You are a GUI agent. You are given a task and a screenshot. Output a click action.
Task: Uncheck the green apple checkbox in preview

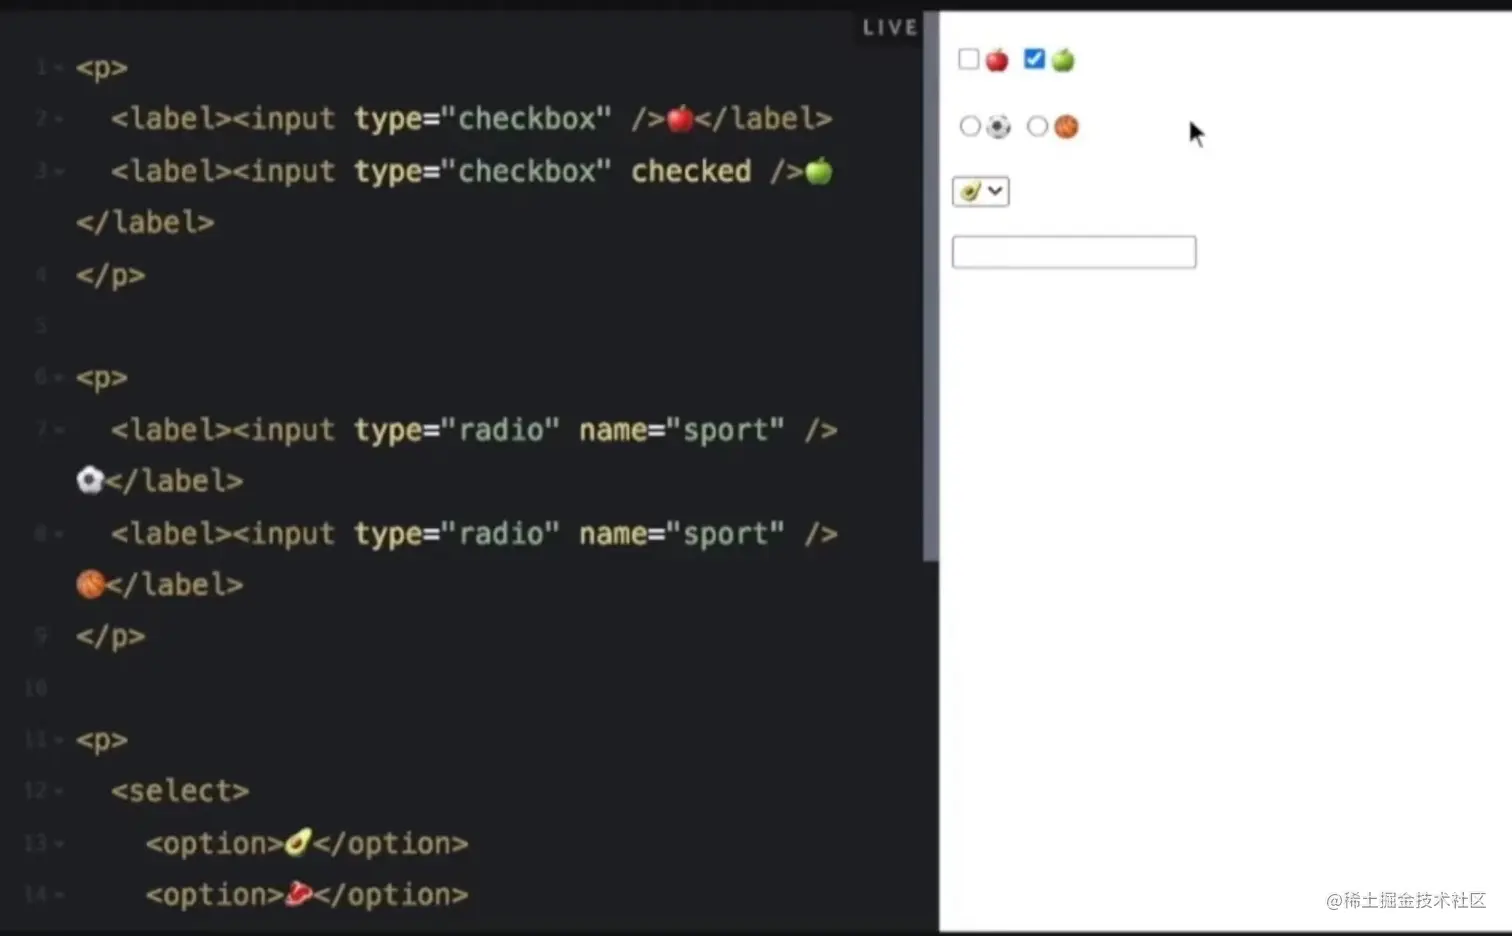pyautogui.click(x=1035, y=59)
